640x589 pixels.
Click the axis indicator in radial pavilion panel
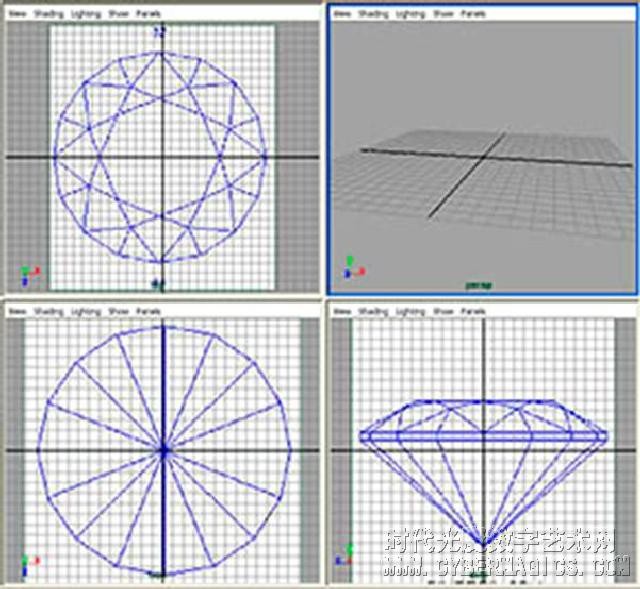click(30, 565)
